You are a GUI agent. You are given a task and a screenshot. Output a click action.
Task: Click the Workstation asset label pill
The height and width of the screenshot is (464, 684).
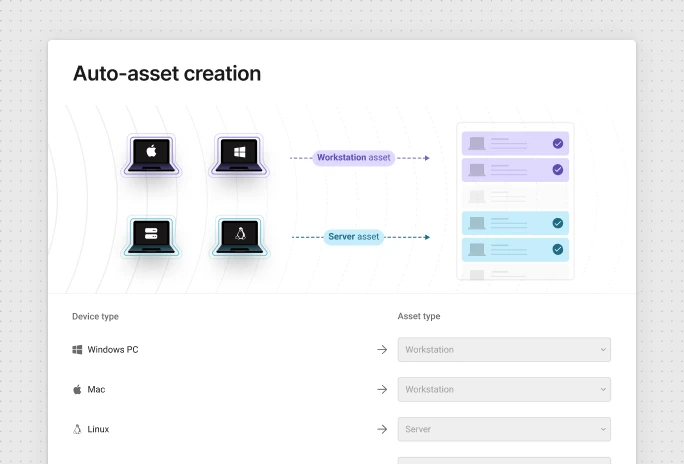click(x=354, y=158)
